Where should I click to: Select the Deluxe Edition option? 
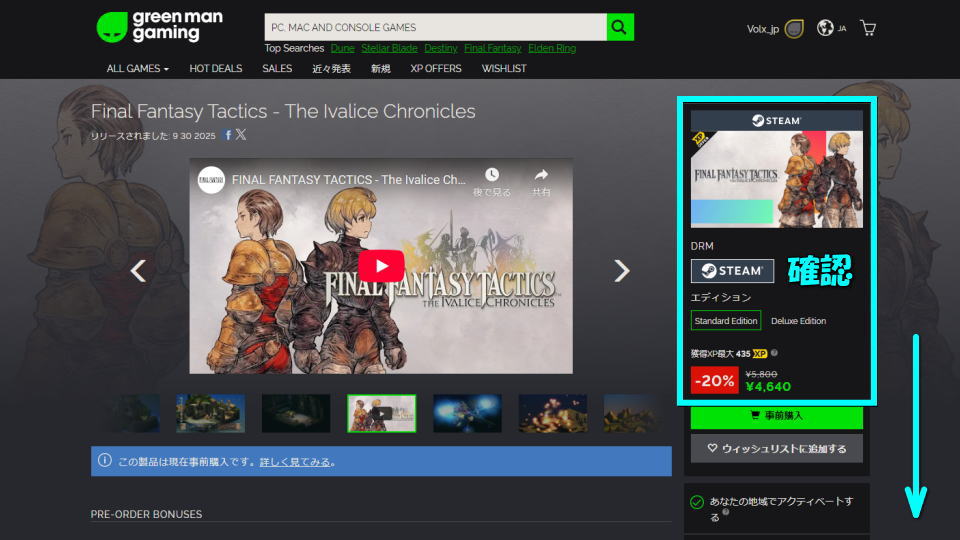click(798, 321)
